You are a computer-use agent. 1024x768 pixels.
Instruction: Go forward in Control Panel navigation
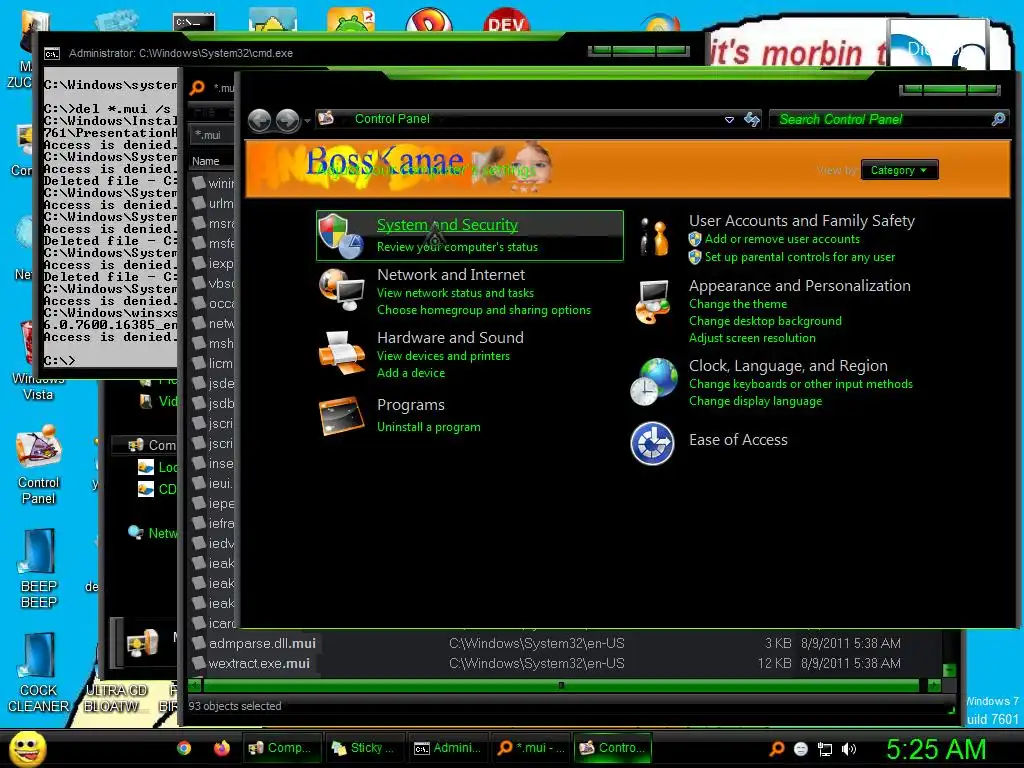click(x=287, y=120)
